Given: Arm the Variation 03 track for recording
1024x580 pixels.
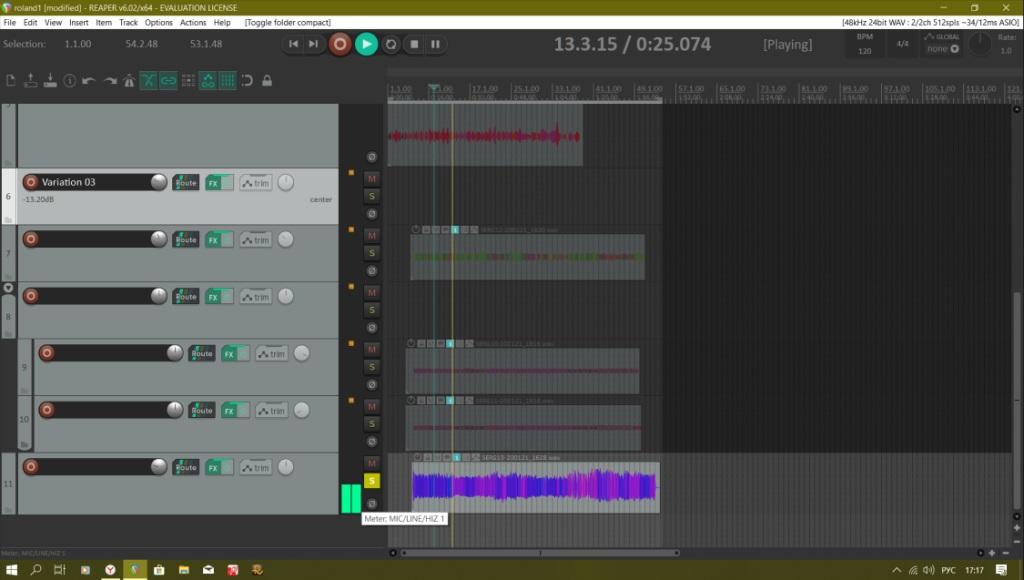Looking at the screenshot, I should [31, 182].
